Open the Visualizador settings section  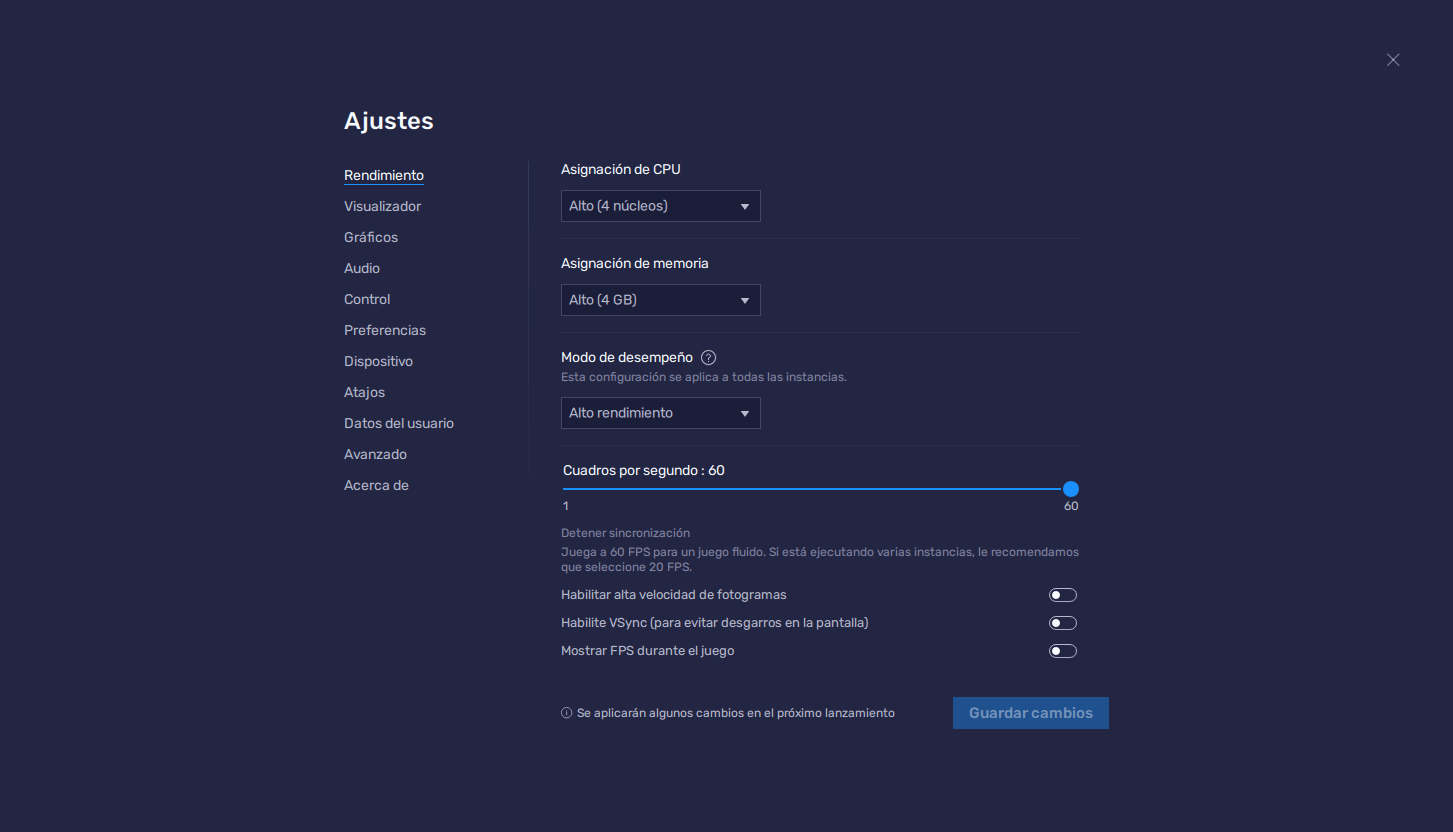coord(383,206)
